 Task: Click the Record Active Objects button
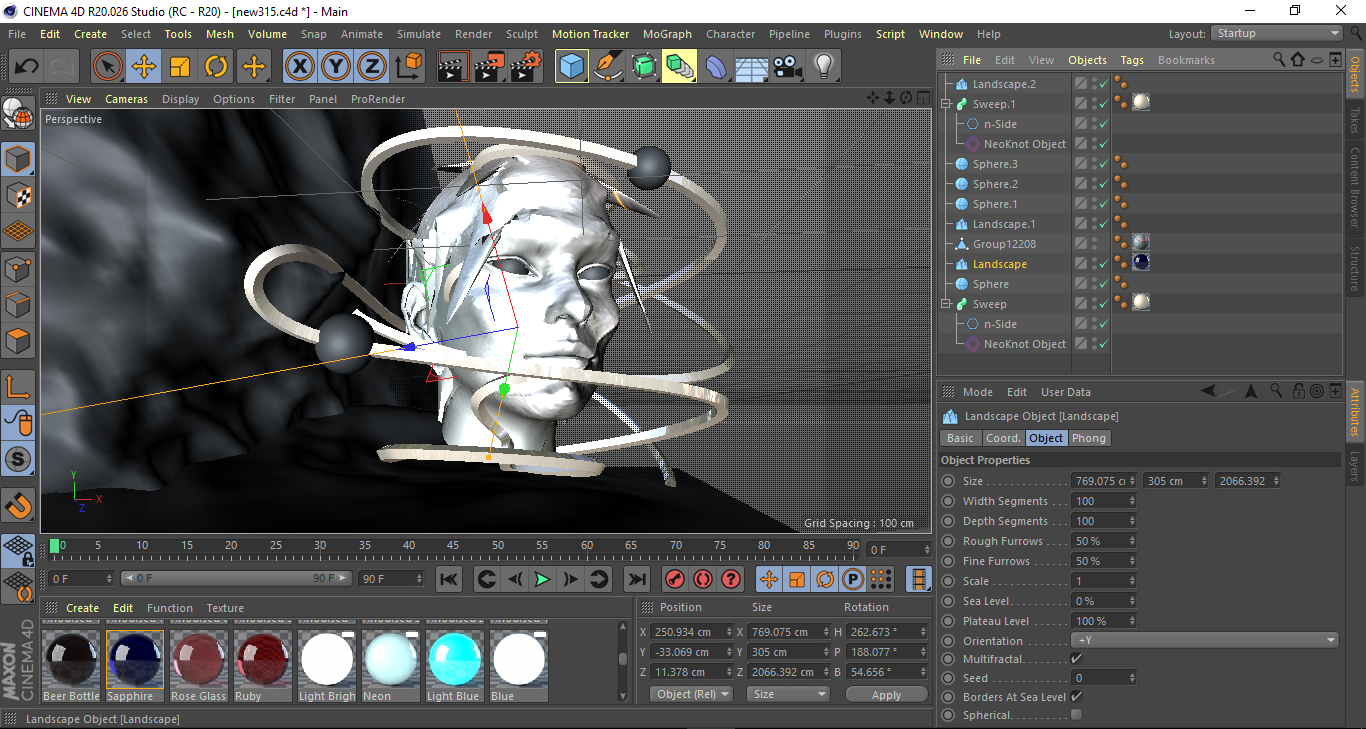[675, 579]
